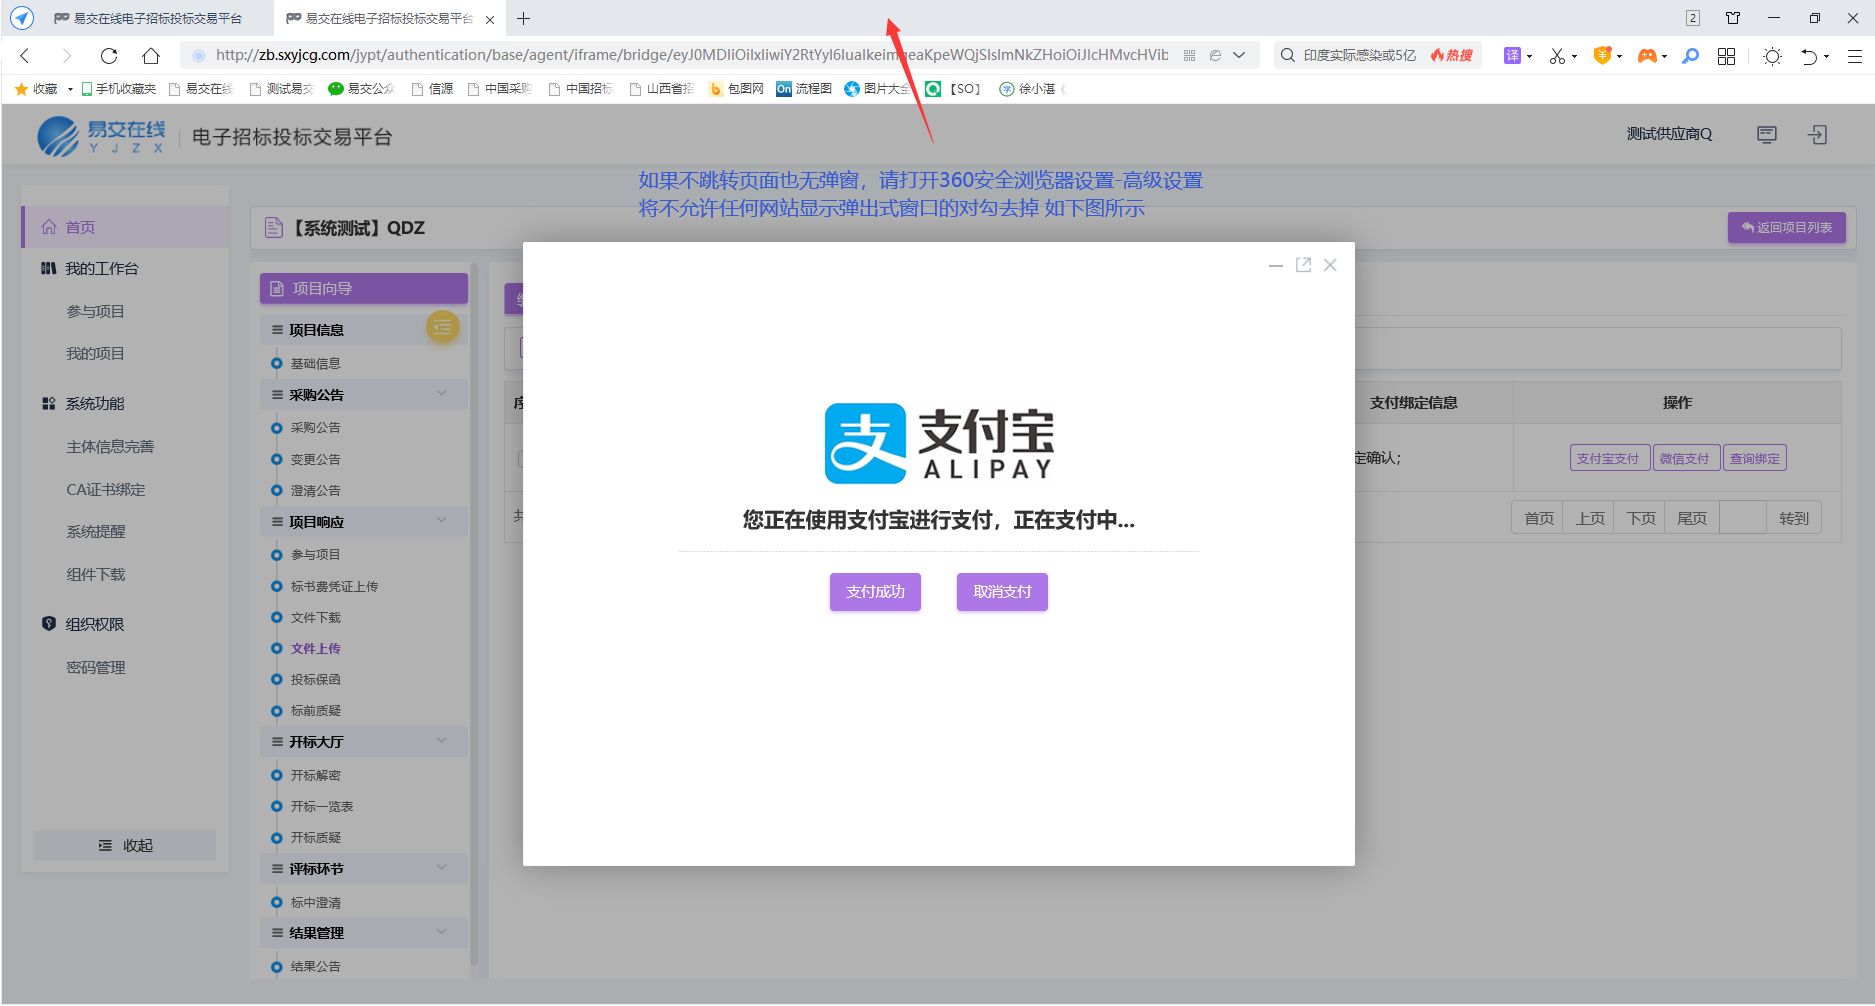This screenshot has height=1006, width=1875.
Task: Click user name 测试供应商Q
Action: [1669, 134]
